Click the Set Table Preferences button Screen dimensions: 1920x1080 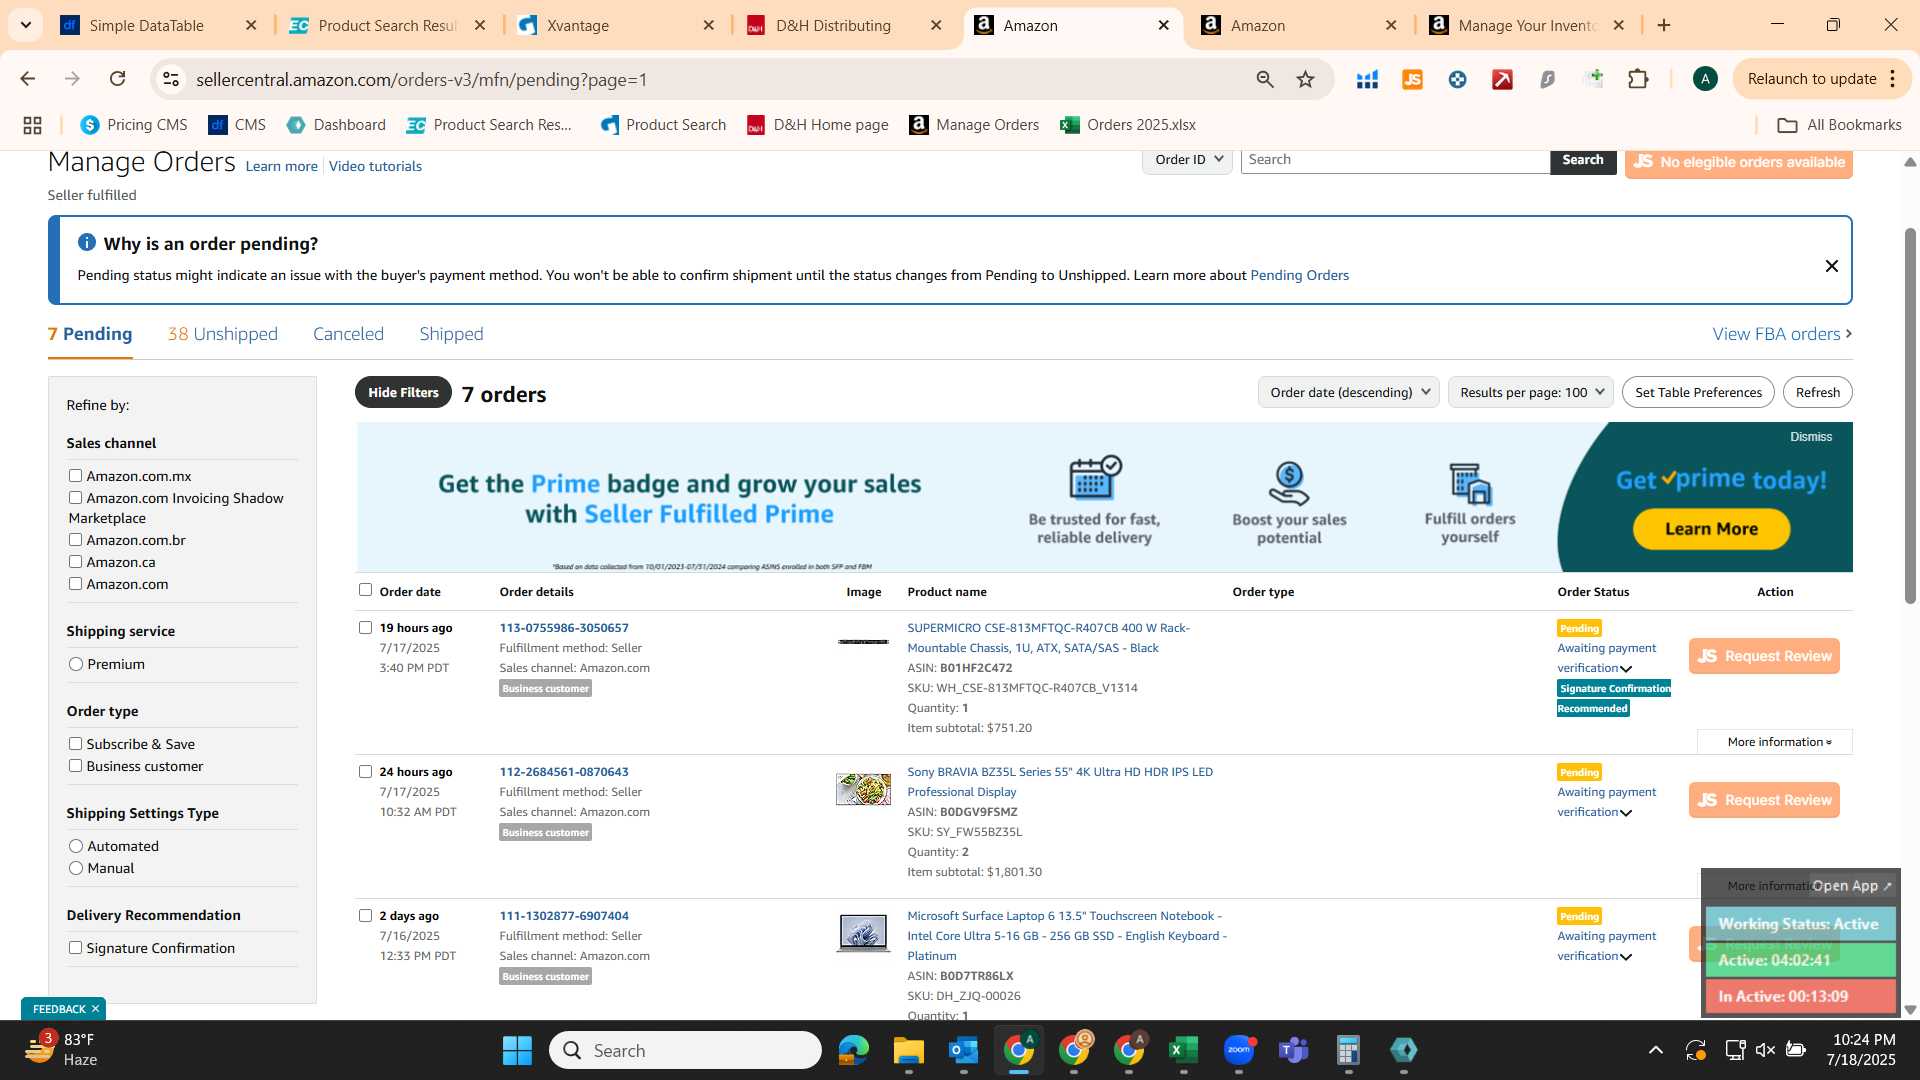point(1698,392)
